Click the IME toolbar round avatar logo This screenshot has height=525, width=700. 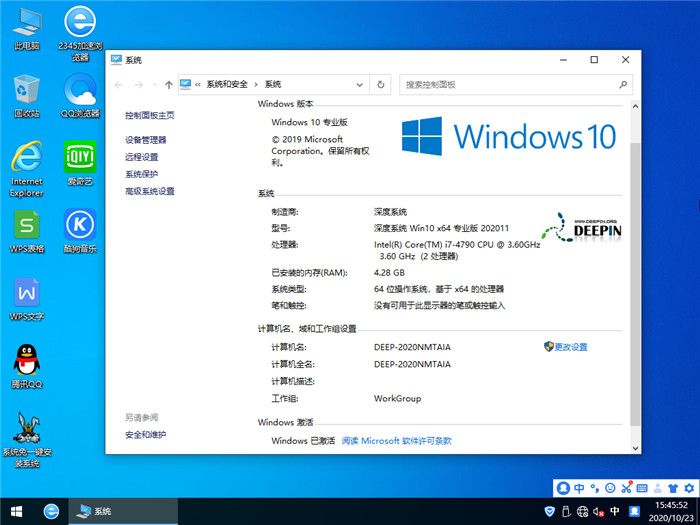pyautogui.click(x=563, y=488)
